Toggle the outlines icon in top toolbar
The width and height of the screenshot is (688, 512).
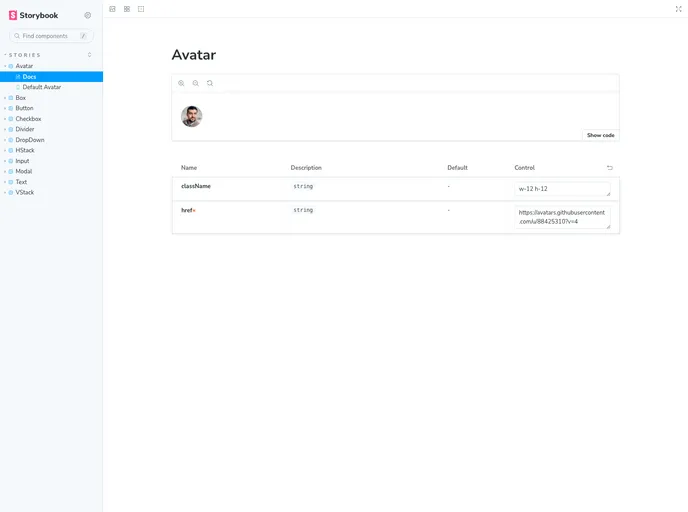141,8
